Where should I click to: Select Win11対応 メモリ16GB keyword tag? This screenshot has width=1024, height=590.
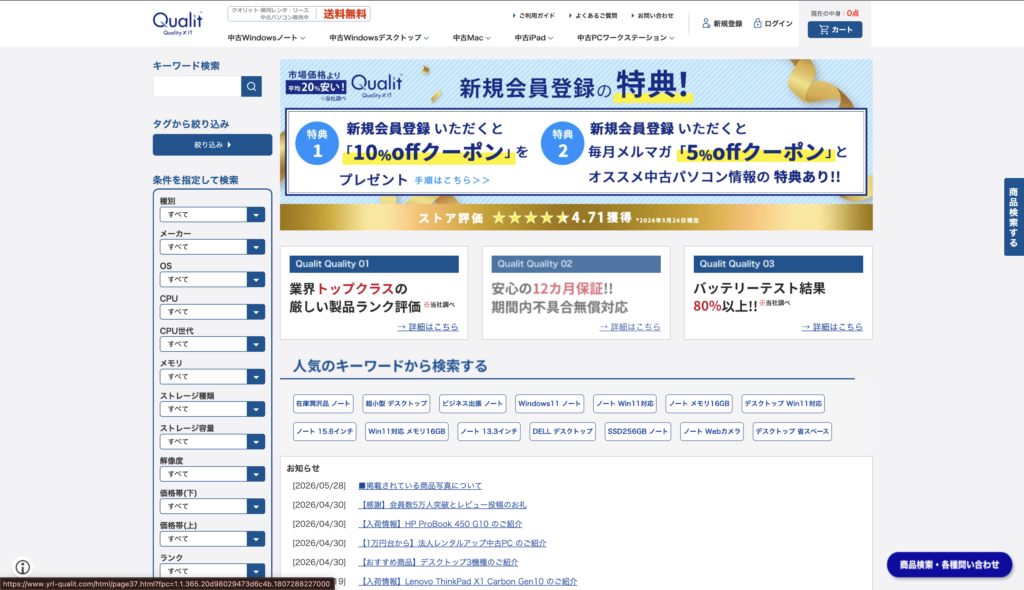pos(407,432)
